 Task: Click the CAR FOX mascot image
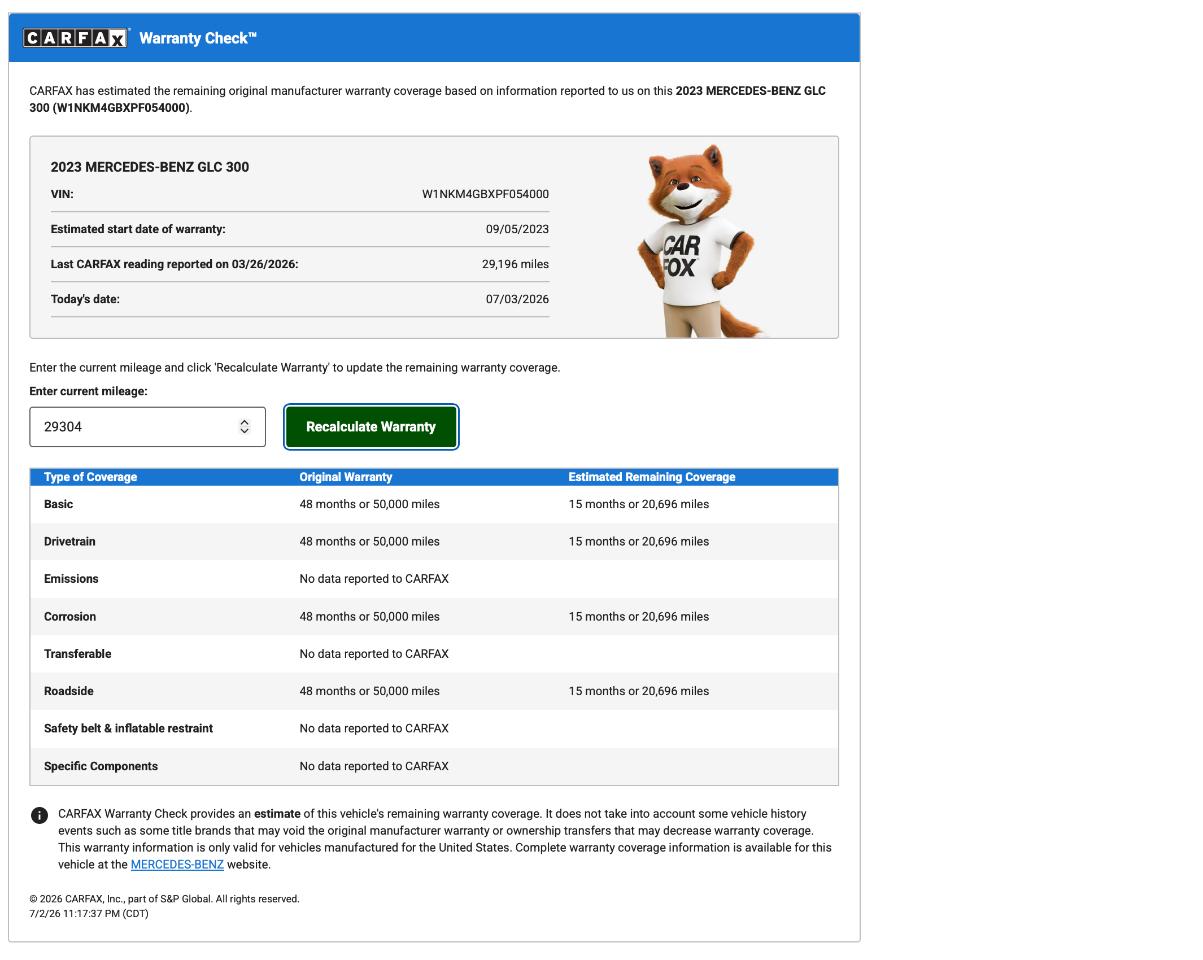700,241
